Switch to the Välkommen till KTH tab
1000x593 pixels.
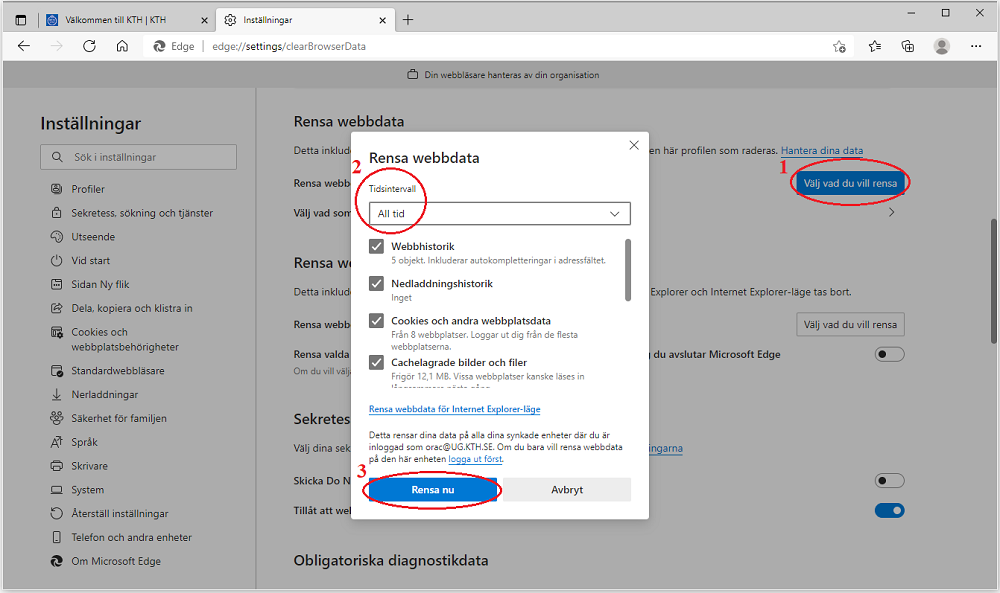click(125, 20)
